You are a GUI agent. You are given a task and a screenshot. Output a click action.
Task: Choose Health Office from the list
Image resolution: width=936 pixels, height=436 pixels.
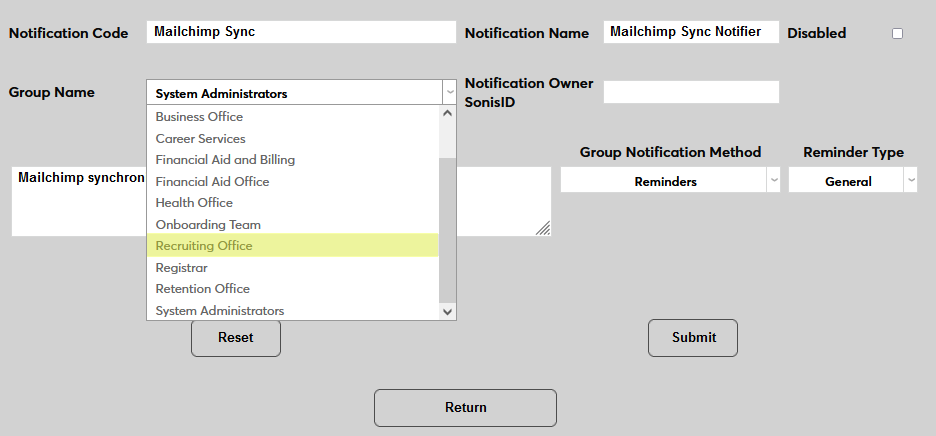[292, 202]
